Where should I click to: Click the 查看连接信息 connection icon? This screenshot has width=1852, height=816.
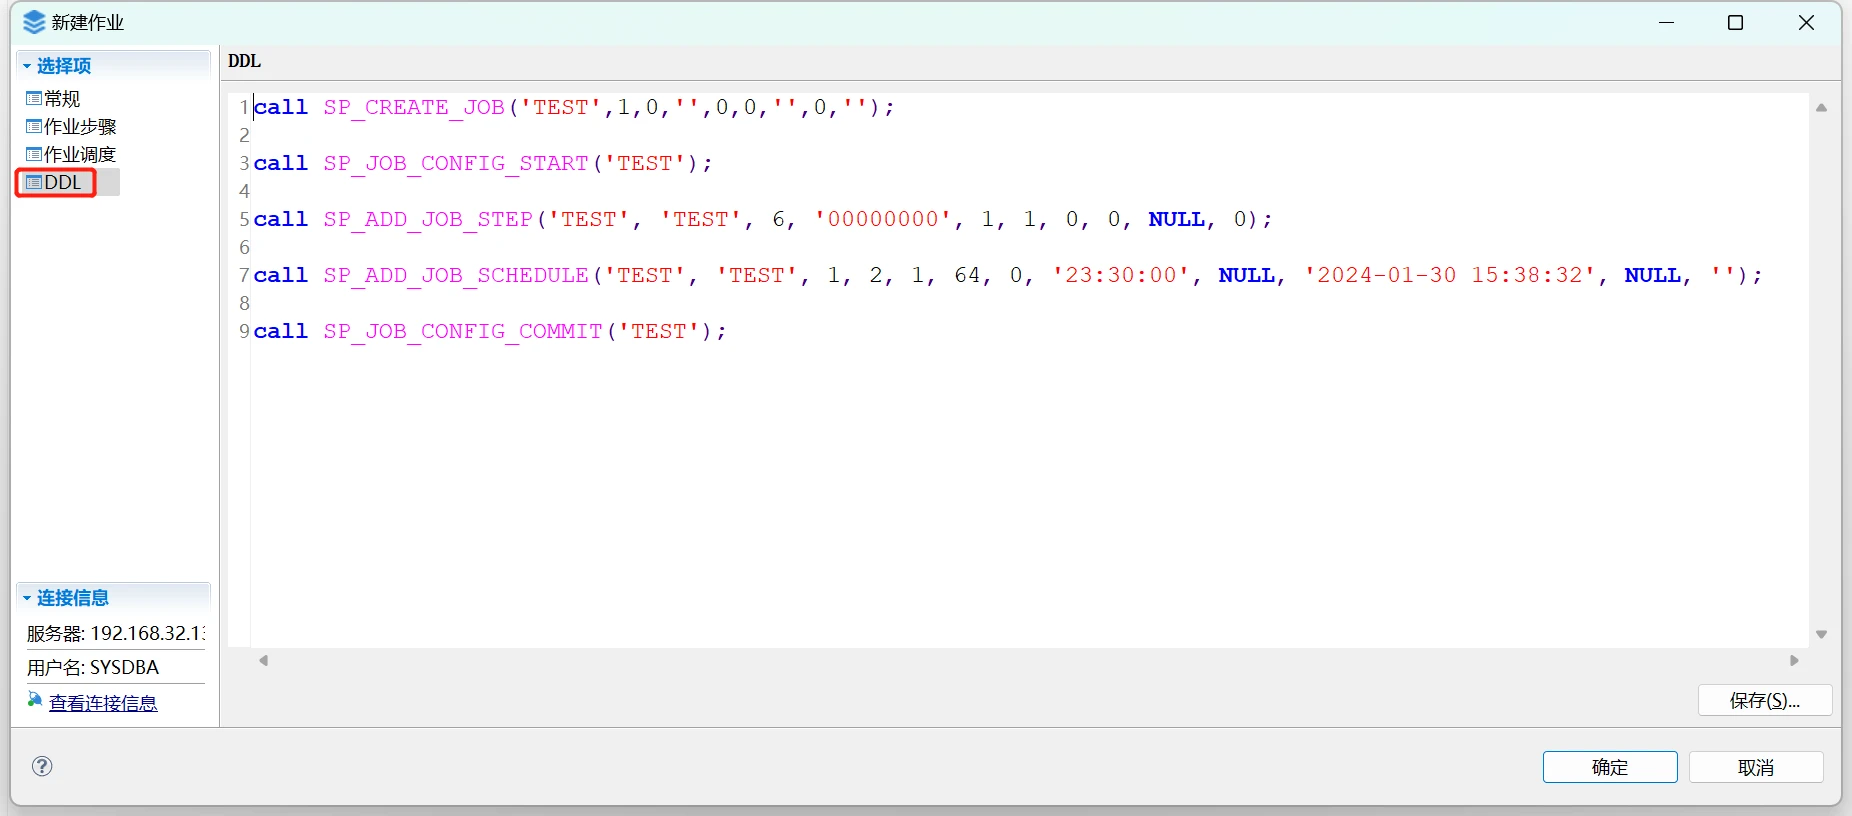click(x=35, y=701)
